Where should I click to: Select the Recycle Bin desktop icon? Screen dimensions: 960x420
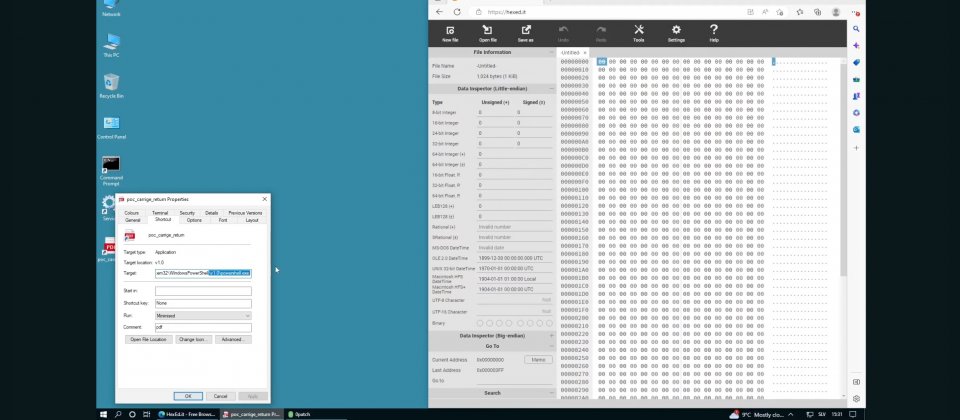click(x=111, y=84)
